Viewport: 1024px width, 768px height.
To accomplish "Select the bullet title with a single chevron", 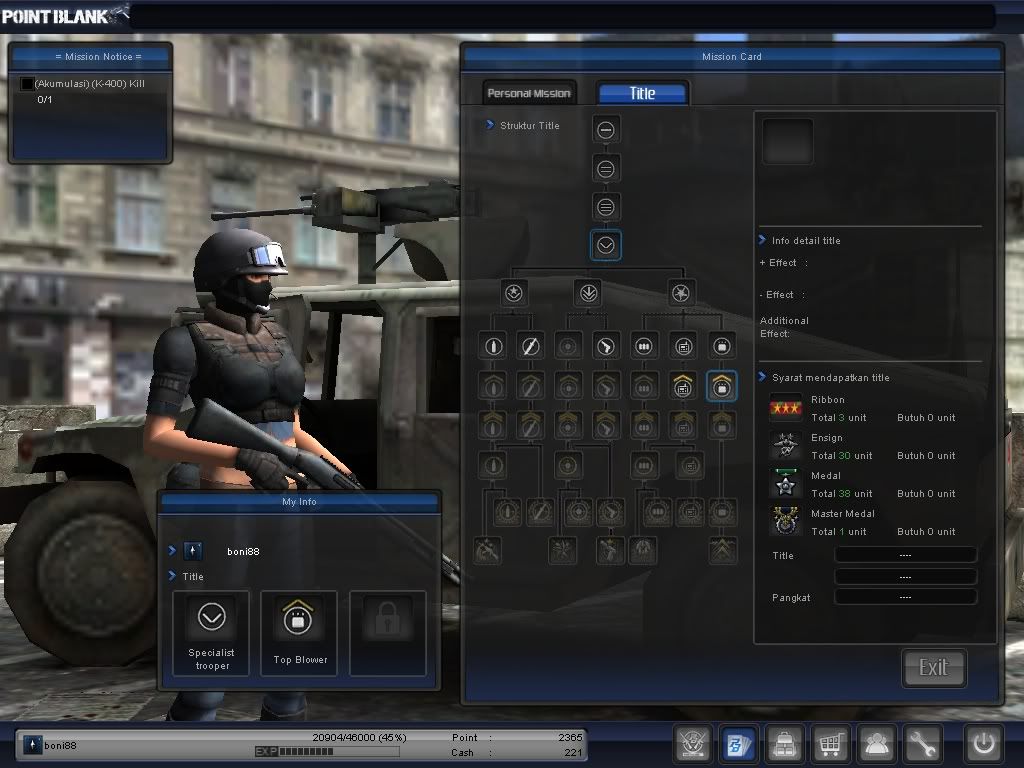I will pos(493,386).
